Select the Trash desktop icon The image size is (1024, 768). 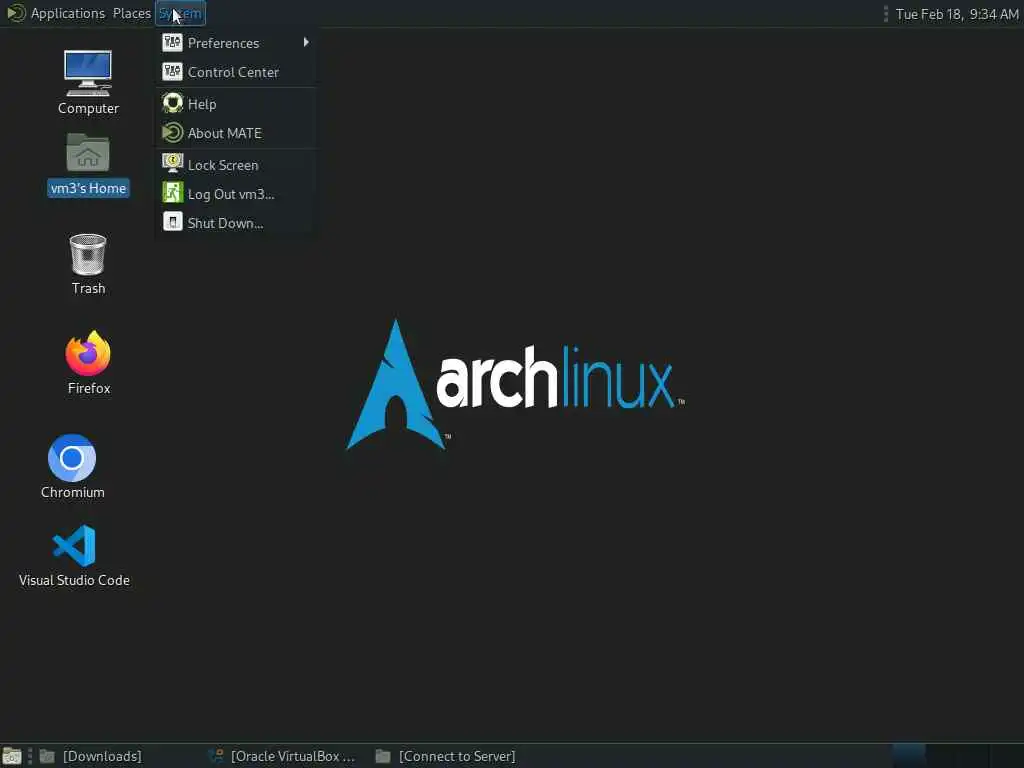coord(88,264)
